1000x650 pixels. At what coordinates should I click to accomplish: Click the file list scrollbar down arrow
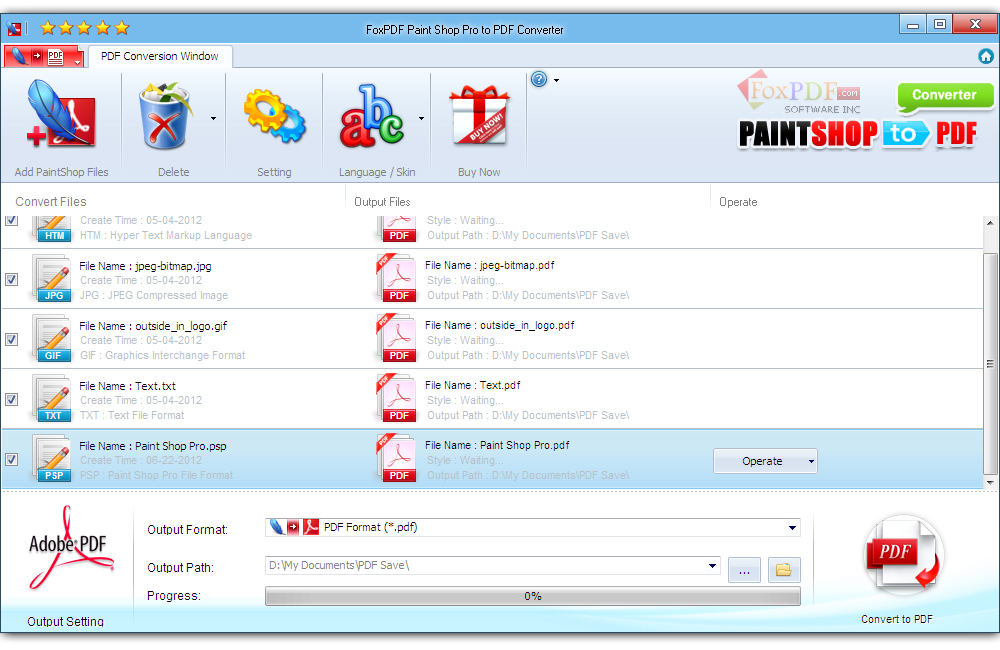[x=990, y=482]
